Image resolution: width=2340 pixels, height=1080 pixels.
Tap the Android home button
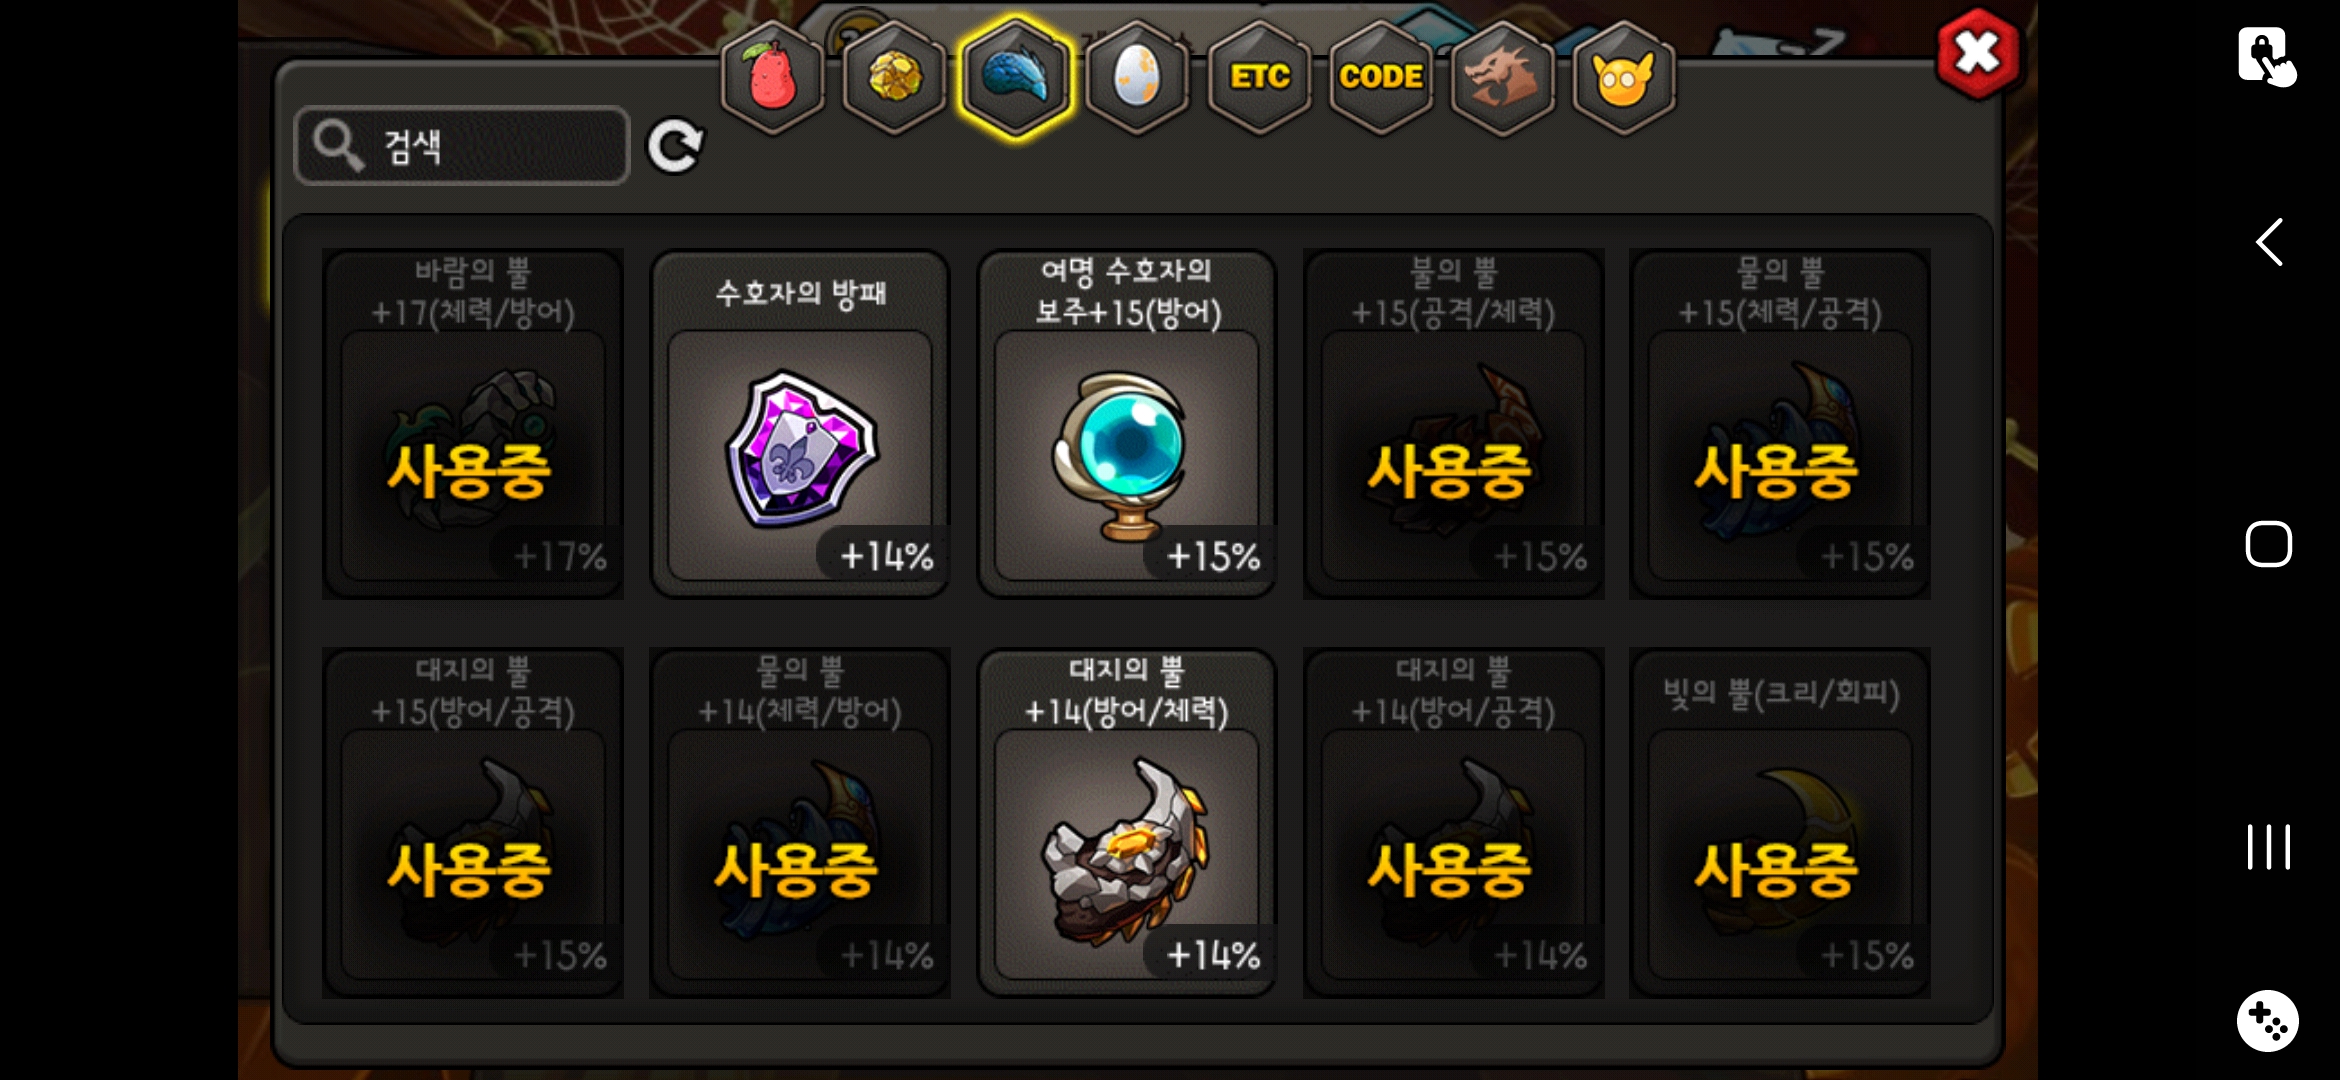2268,544
